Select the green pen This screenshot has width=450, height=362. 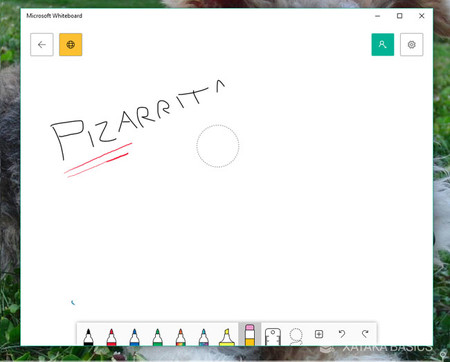point(157,337)
